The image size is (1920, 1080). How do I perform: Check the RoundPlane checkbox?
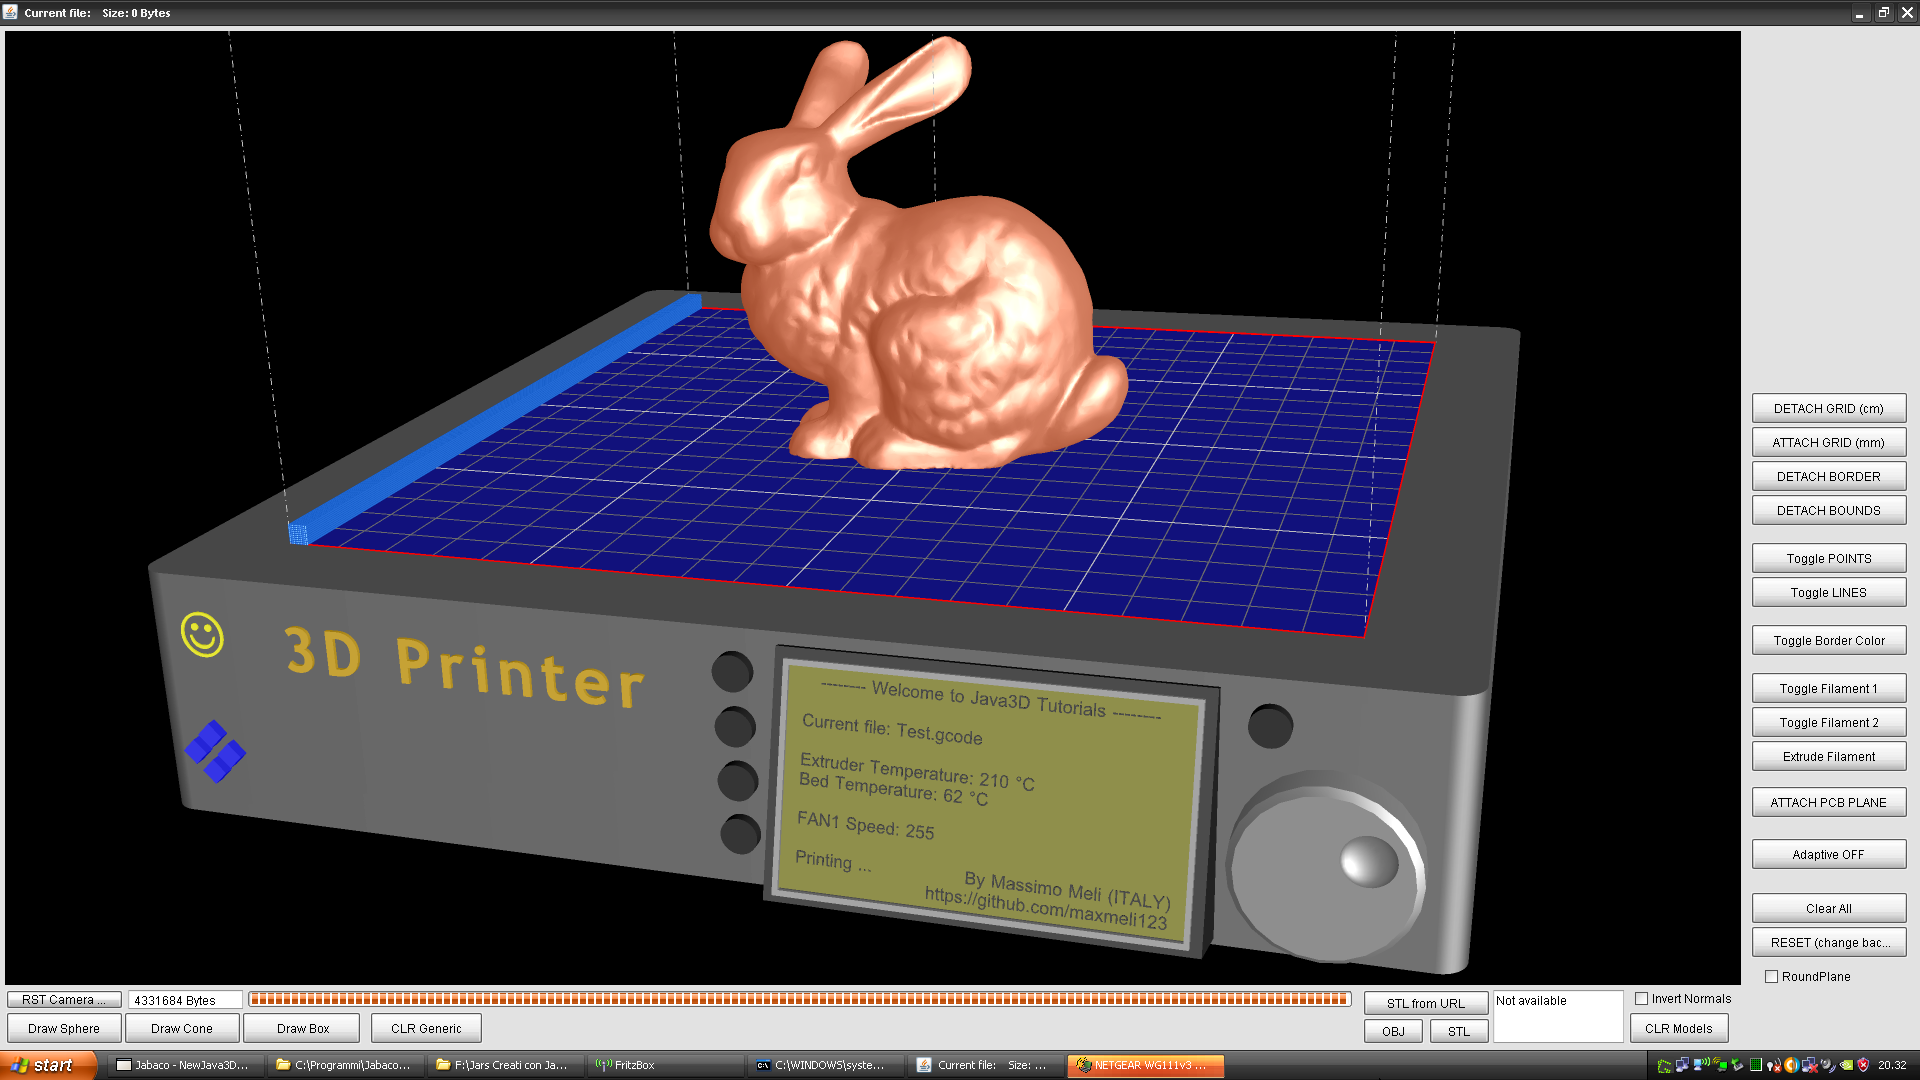tap(1771, 976)
